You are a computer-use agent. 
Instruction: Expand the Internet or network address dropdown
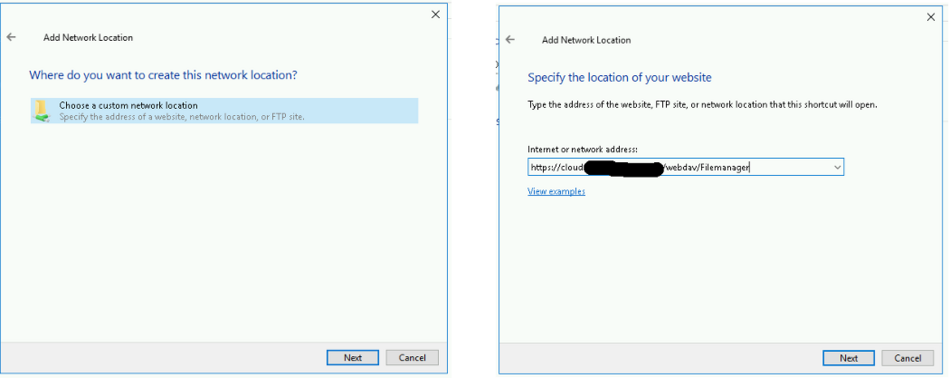(x=837, y=167)
